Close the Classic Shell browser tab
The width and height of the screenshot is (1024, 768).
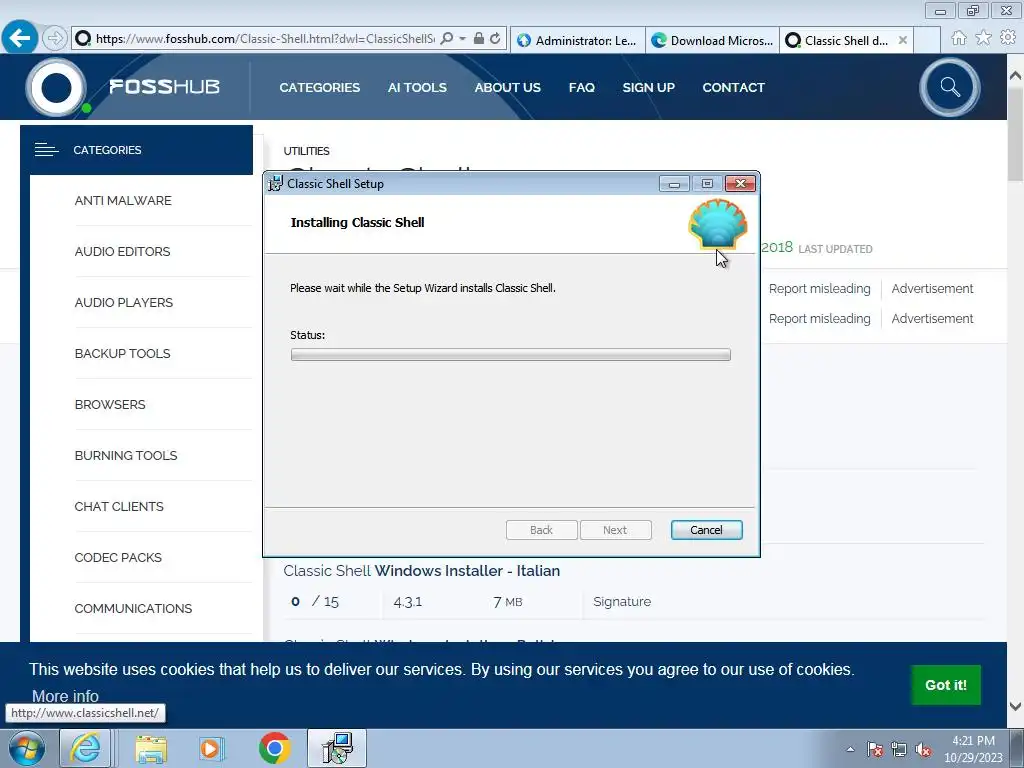pyautogui.click(x=903, y=40)
